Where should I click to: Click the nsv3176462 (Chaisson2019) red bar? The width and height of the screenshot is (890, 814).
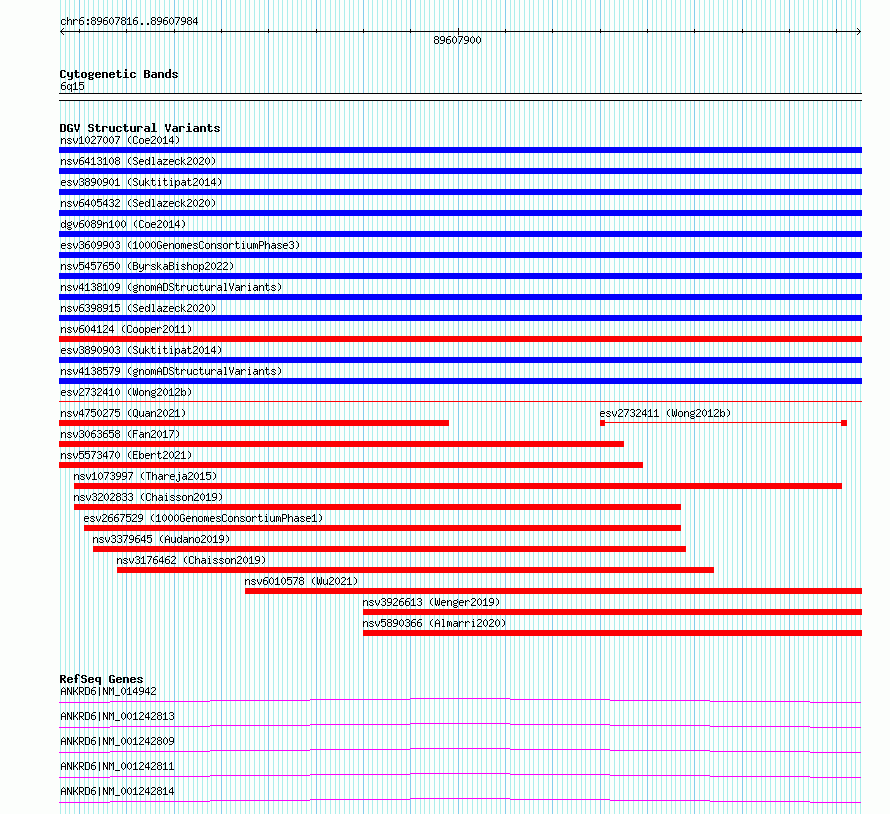(x=415, y=570)
